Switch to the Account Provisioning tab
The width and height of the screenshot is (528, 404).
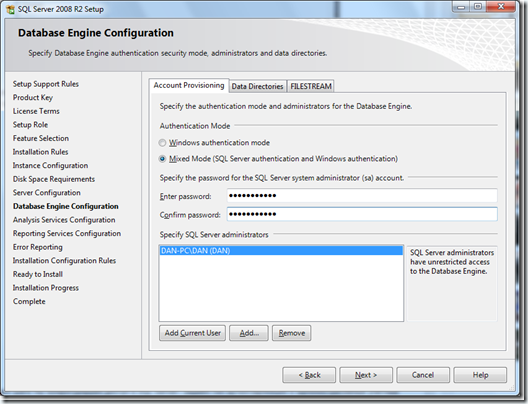tap(189, 86)
